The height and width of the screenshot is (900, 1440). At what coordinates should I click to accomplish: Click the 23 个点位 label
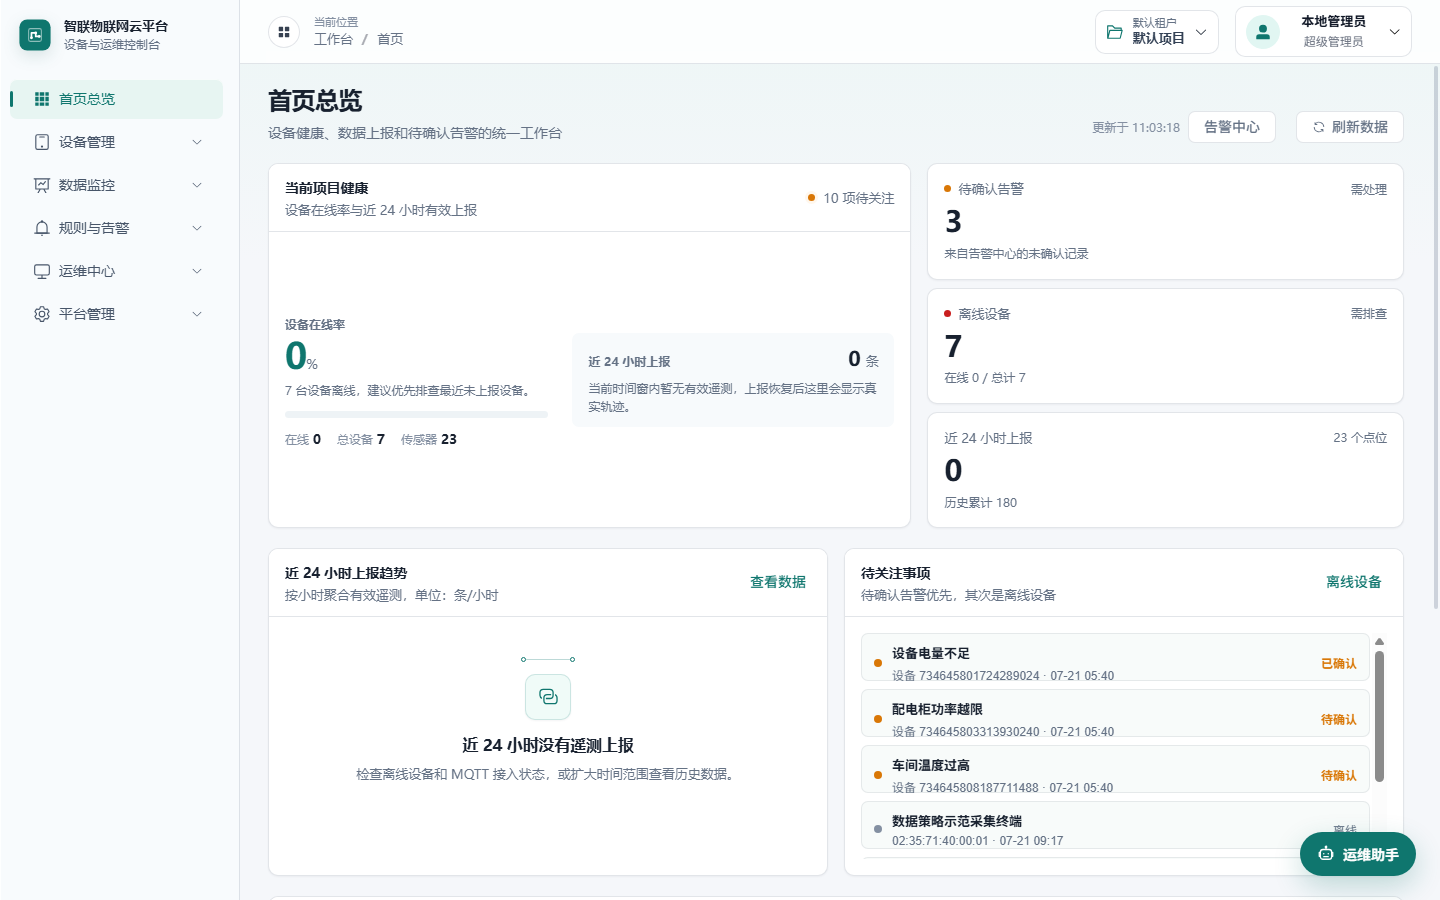[x=1360, y=438]
